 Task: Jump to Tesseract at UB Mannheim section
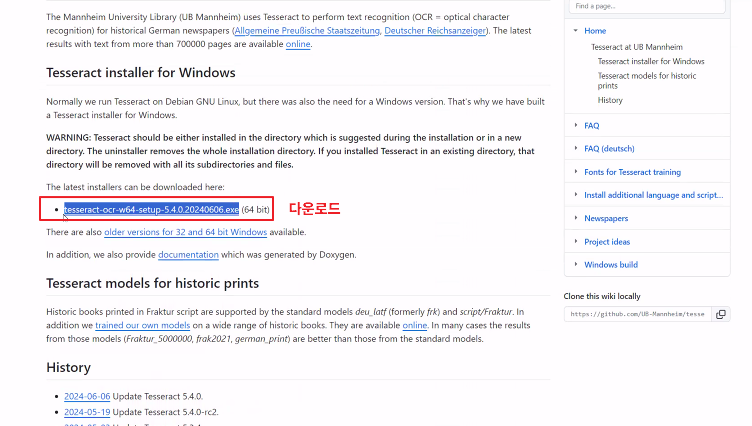636,47
